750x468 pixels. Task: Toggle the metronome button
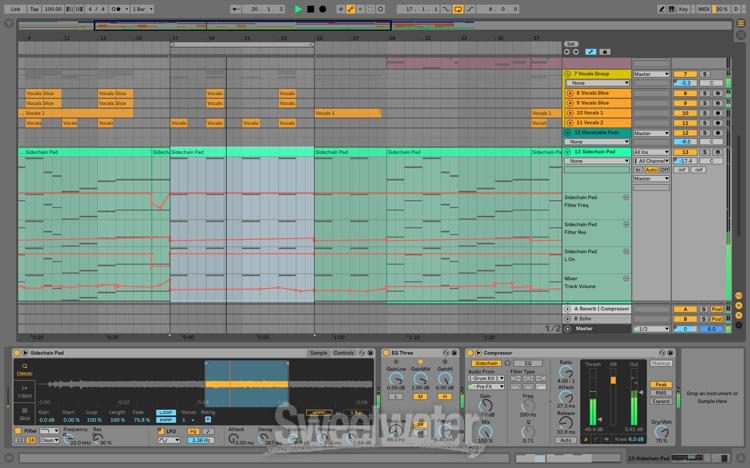point(117,9)
